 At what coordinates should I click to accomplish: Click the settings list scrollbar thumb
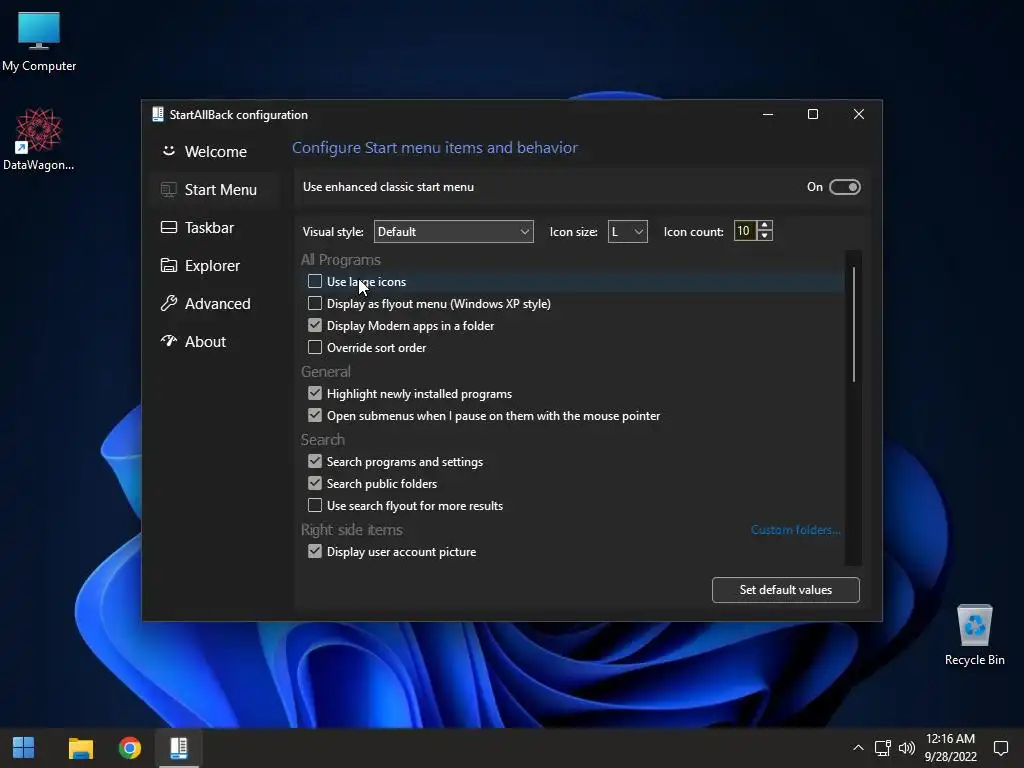pyautogui.click(x=854, y=324)
